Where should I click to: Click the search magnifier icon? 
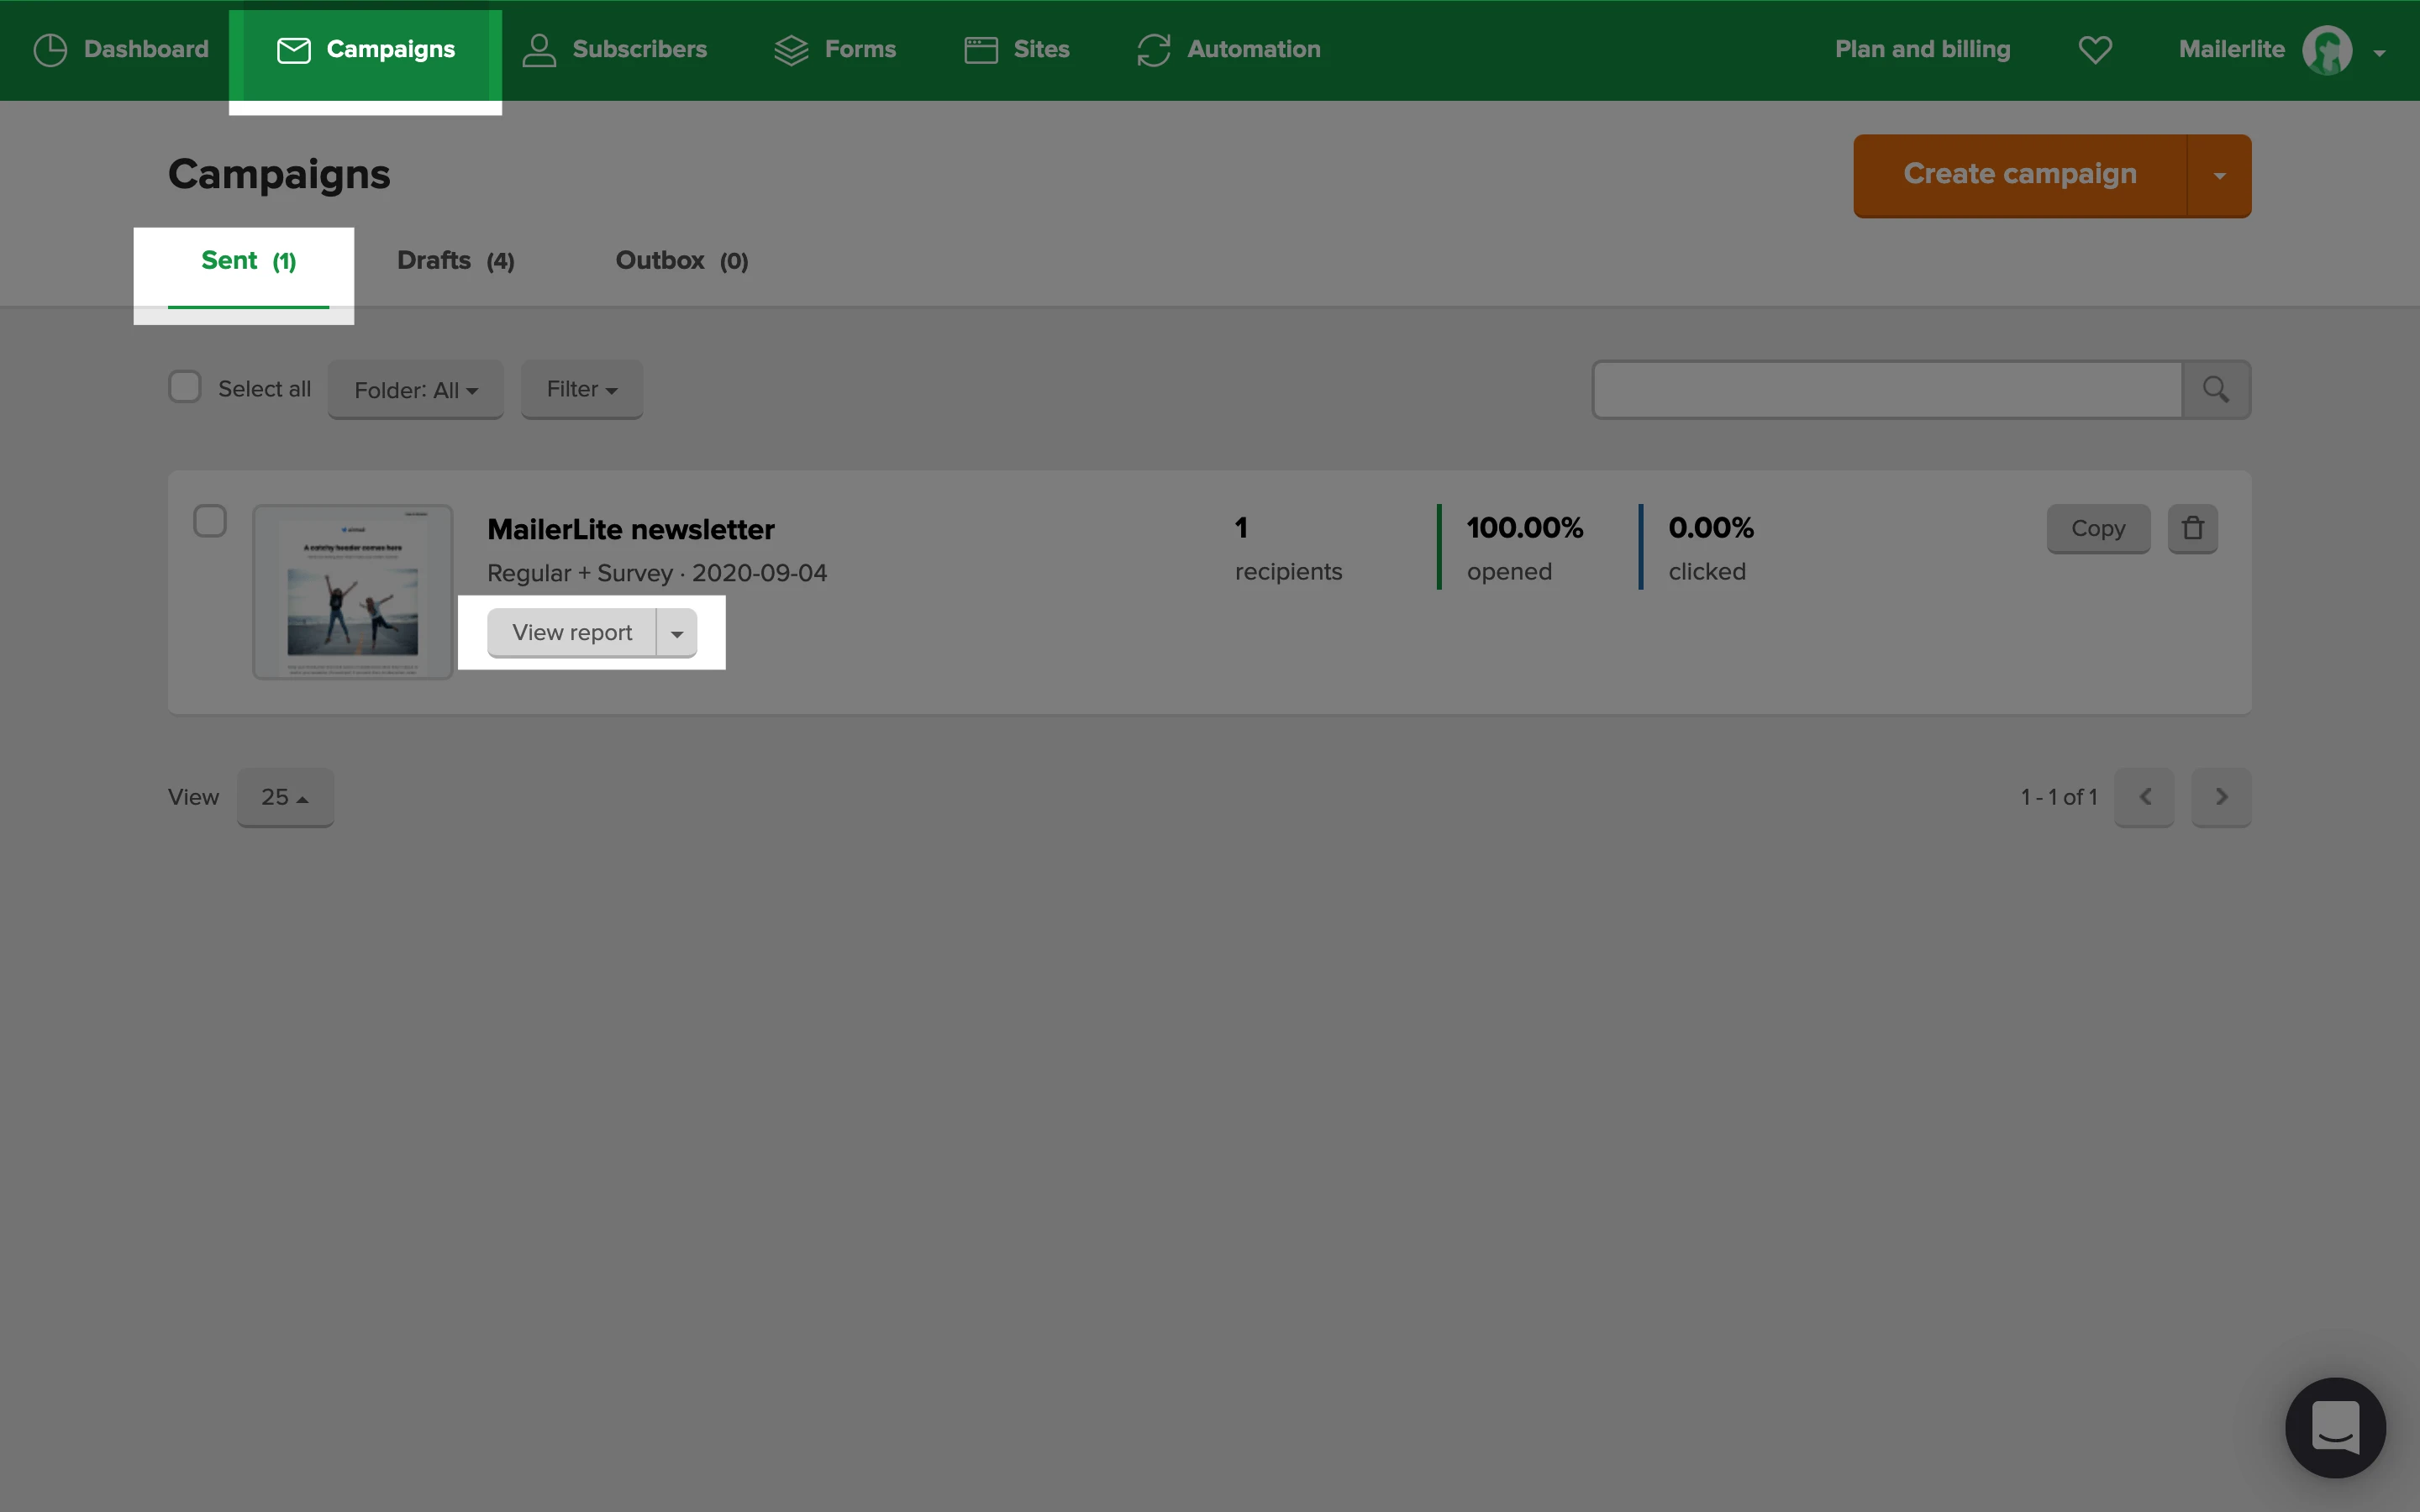tap(2215, 389)
